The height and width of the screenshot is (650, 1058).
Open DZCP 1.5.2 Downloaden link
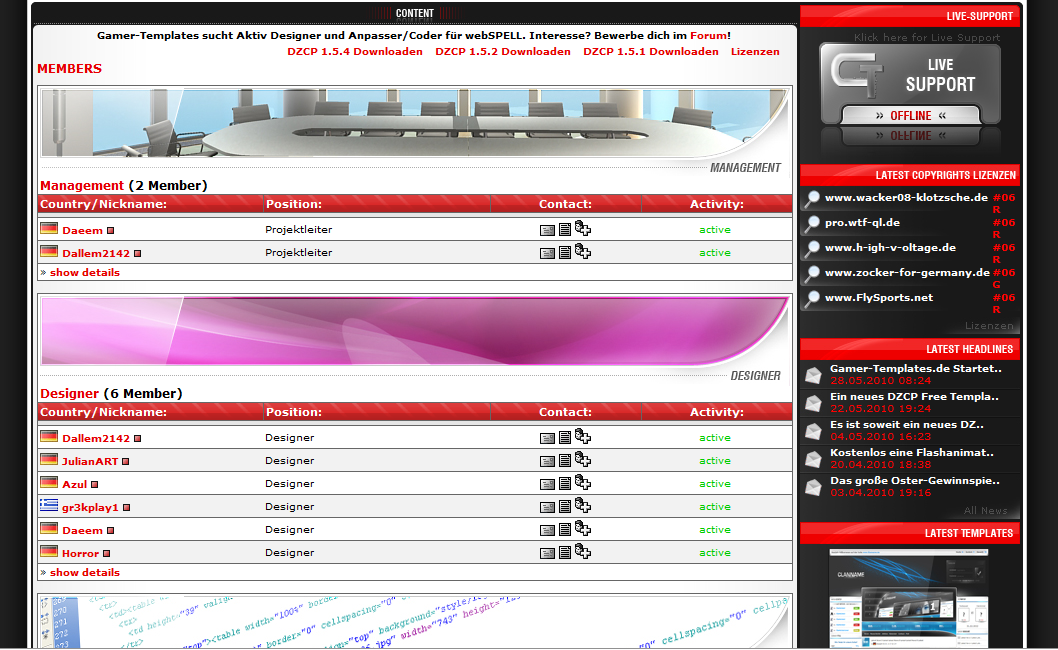503,51
